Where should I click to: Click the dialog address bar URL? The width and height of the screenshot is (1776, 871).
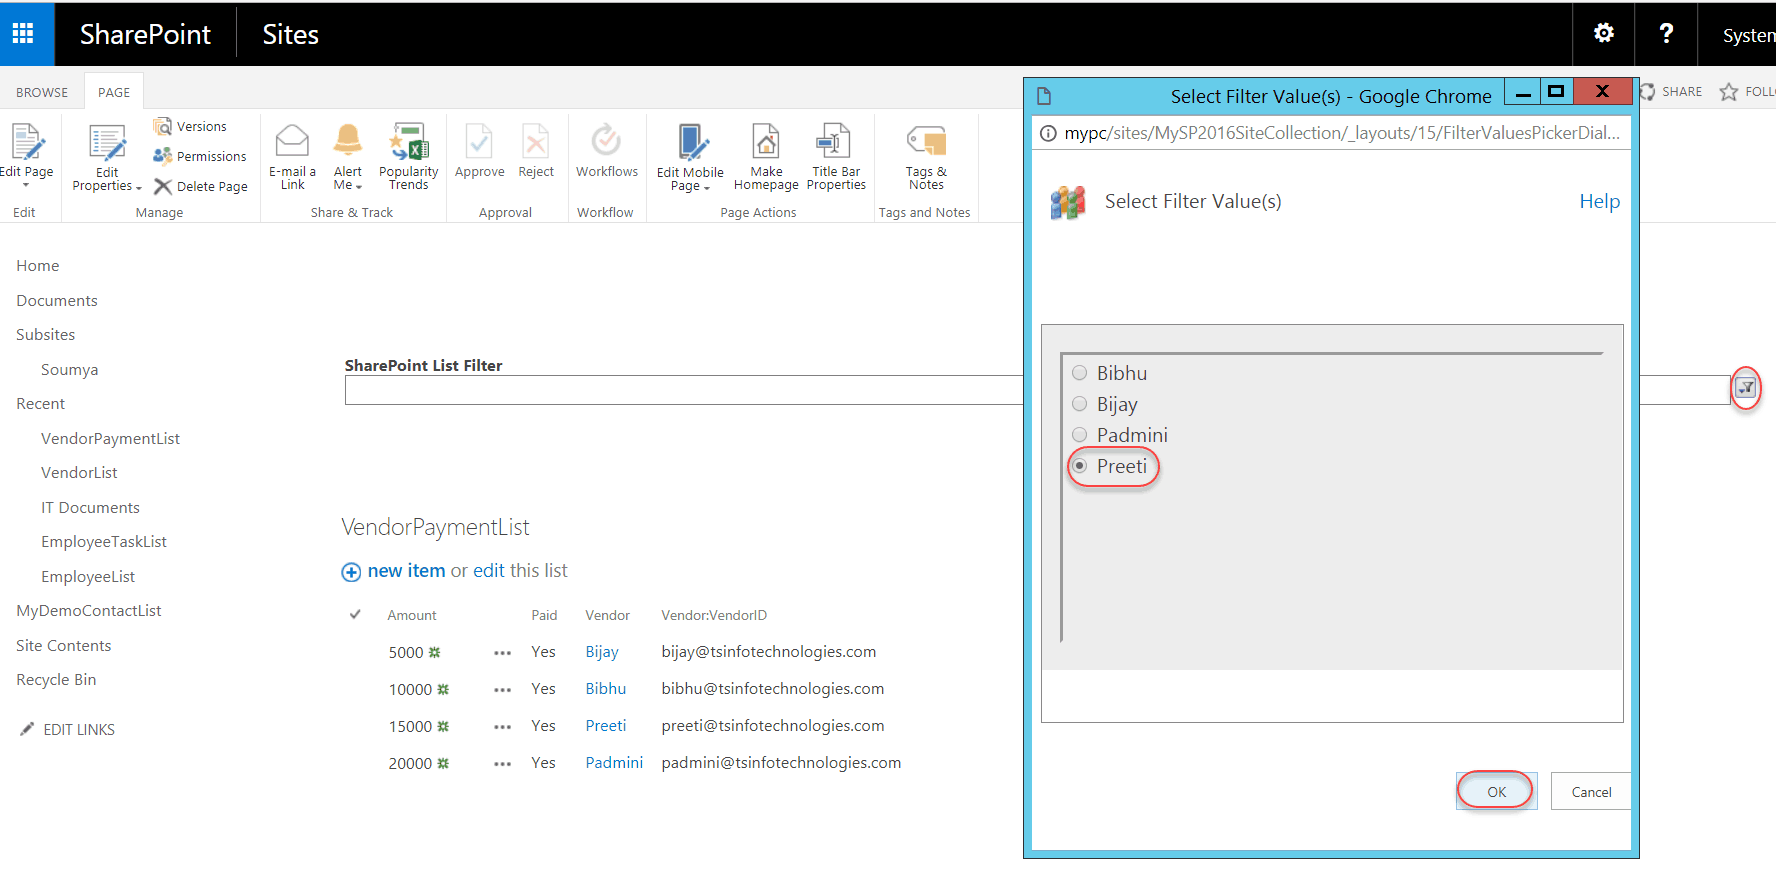pyautogui.click(x=1342, y=133)
